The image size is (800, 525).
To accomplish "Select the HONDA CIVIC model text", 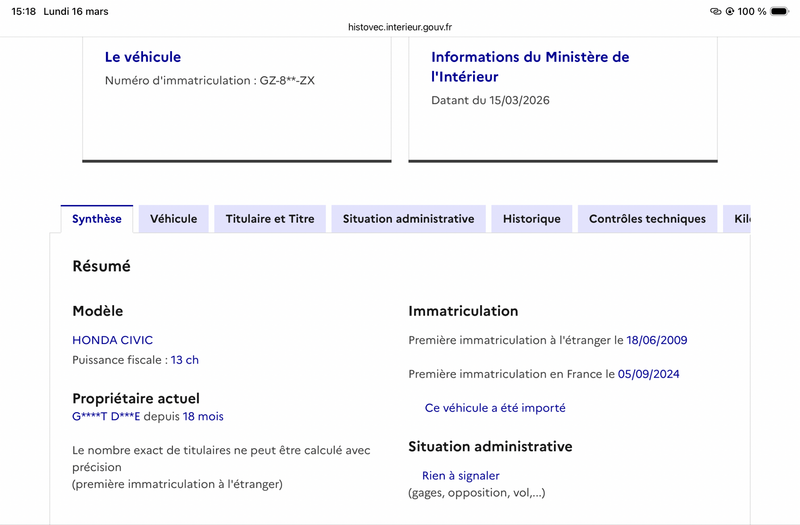I will [x=112, y=340].
